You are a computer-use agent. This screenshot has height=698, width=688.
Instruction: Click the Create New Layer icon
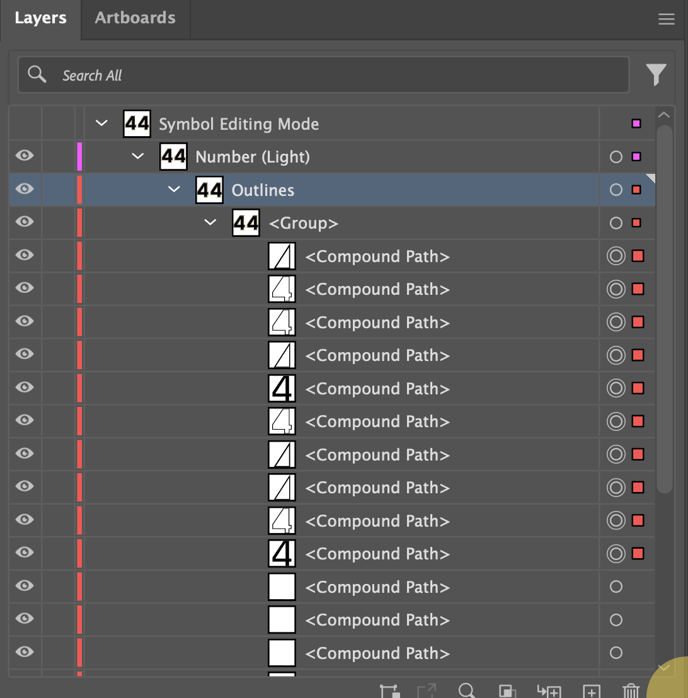pos(591,690)
